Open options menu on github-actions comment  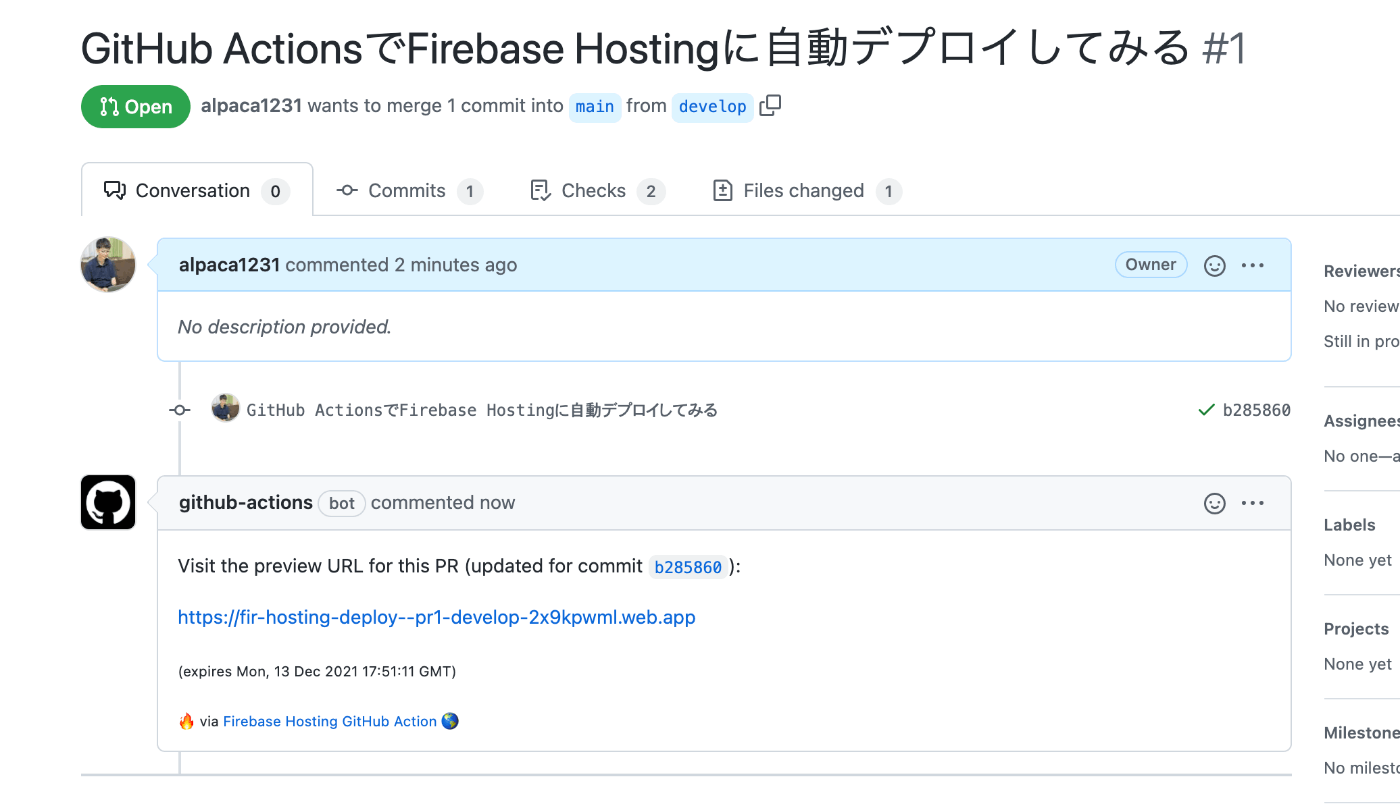pyautogui.click(x=1253, y=503)
